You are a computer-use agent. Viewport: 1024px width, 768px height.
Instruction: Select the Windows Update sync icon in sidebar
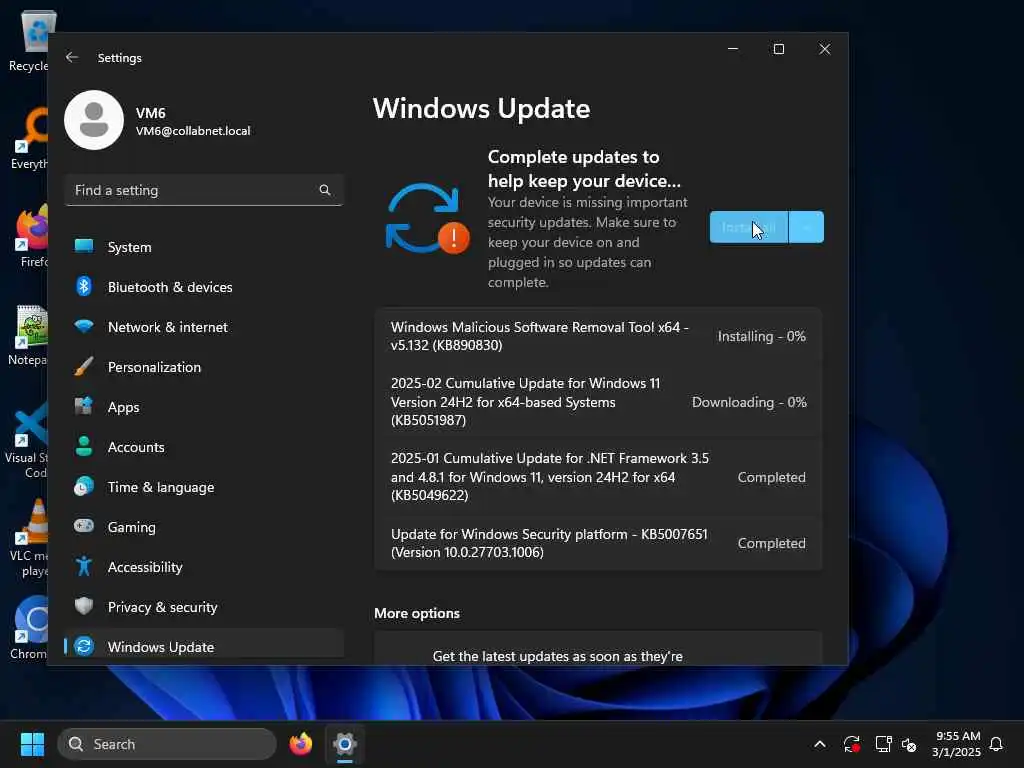coord(84,647)
